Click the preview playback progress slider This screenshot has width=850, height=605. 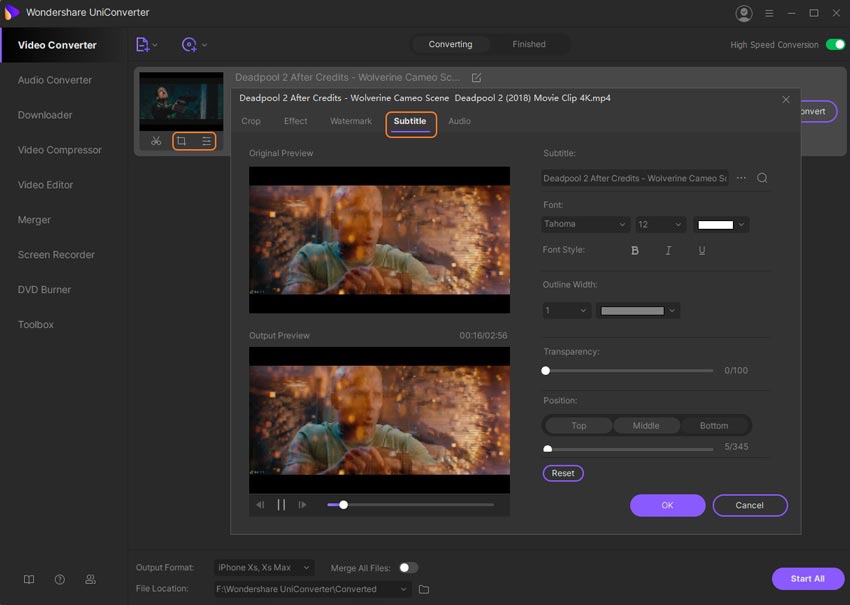[x=410, y=505]
